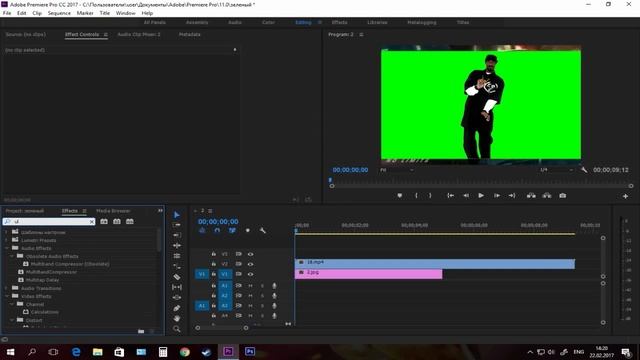Screen dimensions: 640x360
Task: Switch to Metadata tab
Action: (x=189, y=35)
